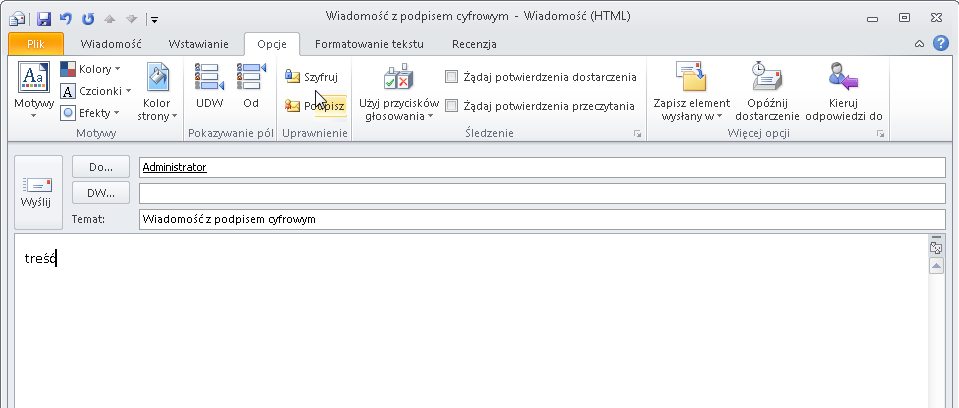Expand the Efekty theme effects dropdown

[91, 113]
